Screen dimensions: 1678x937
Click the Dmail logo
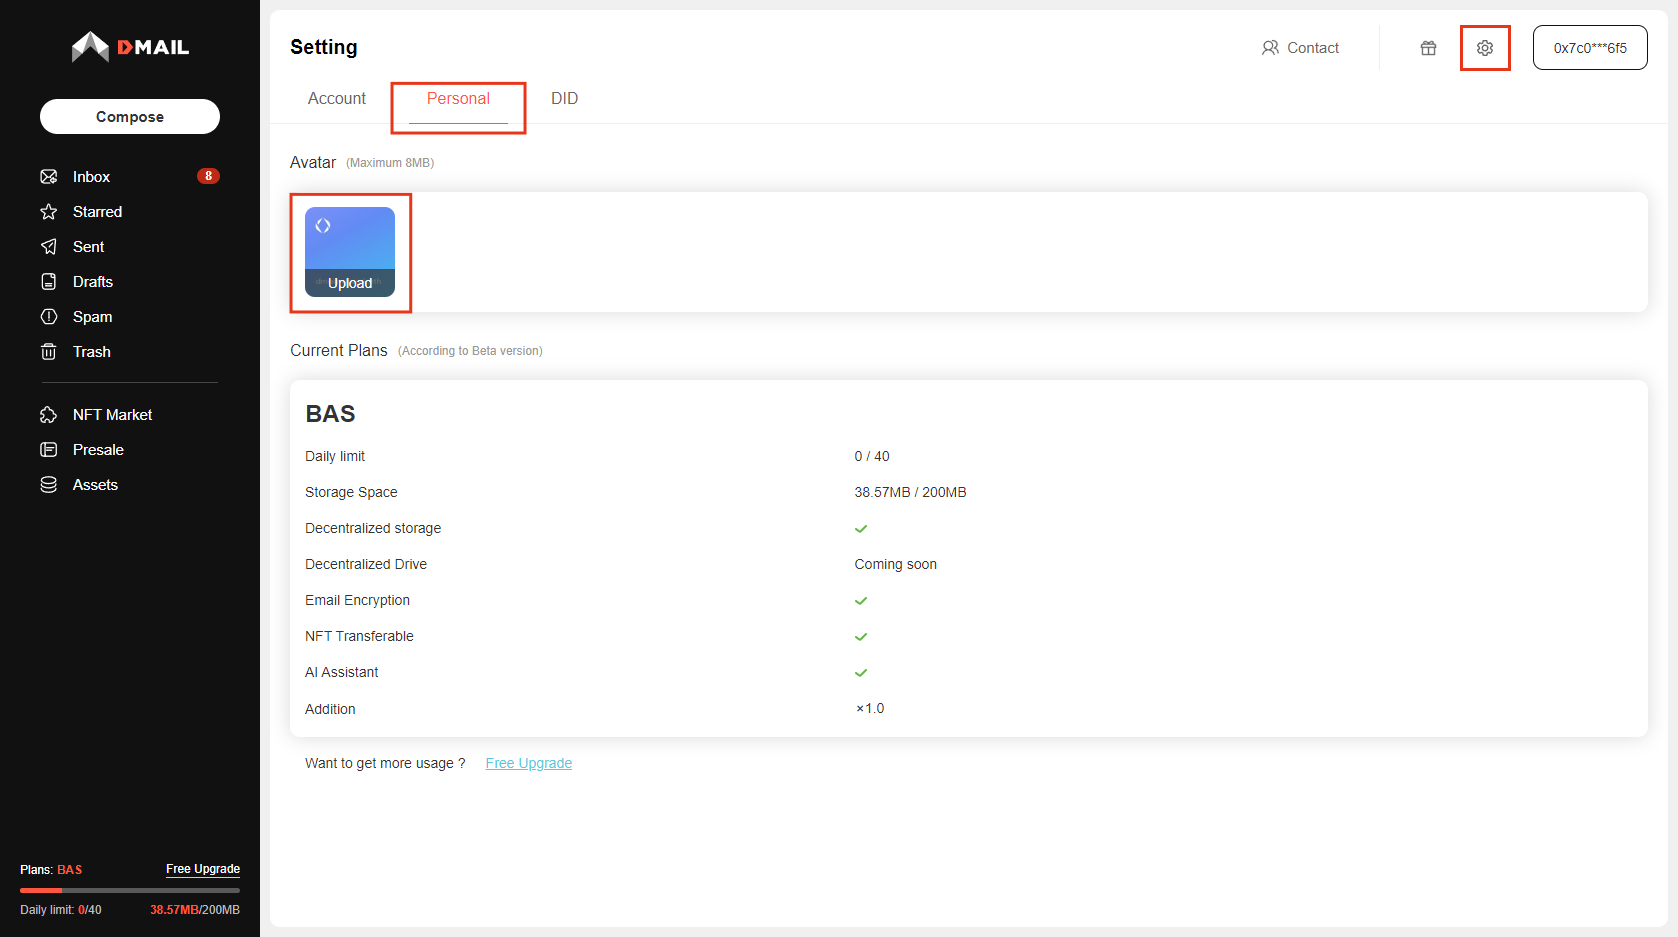130,47
